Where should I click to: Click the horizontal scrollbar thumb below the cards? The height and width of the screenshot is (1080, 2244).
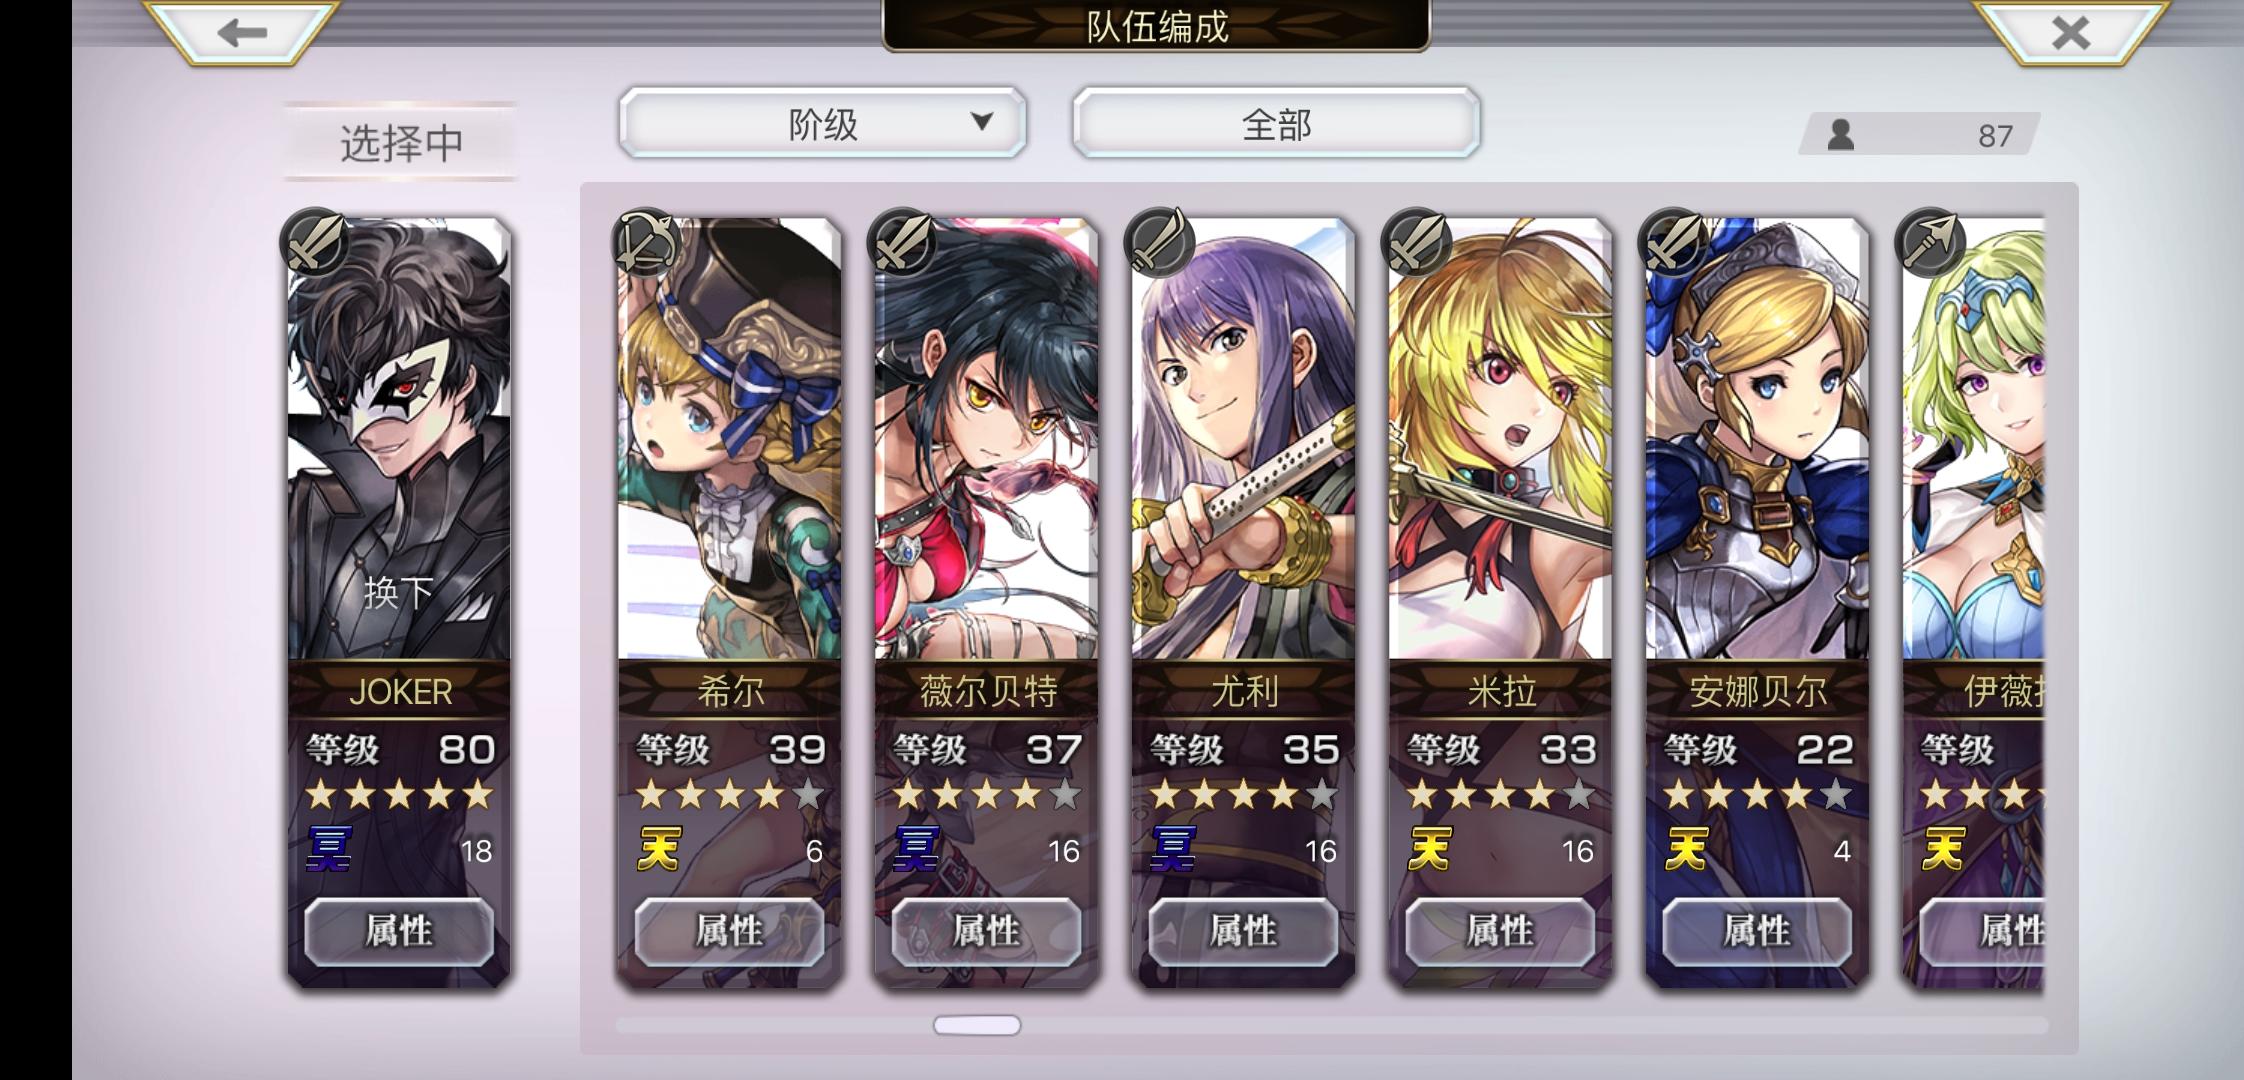977,1025
